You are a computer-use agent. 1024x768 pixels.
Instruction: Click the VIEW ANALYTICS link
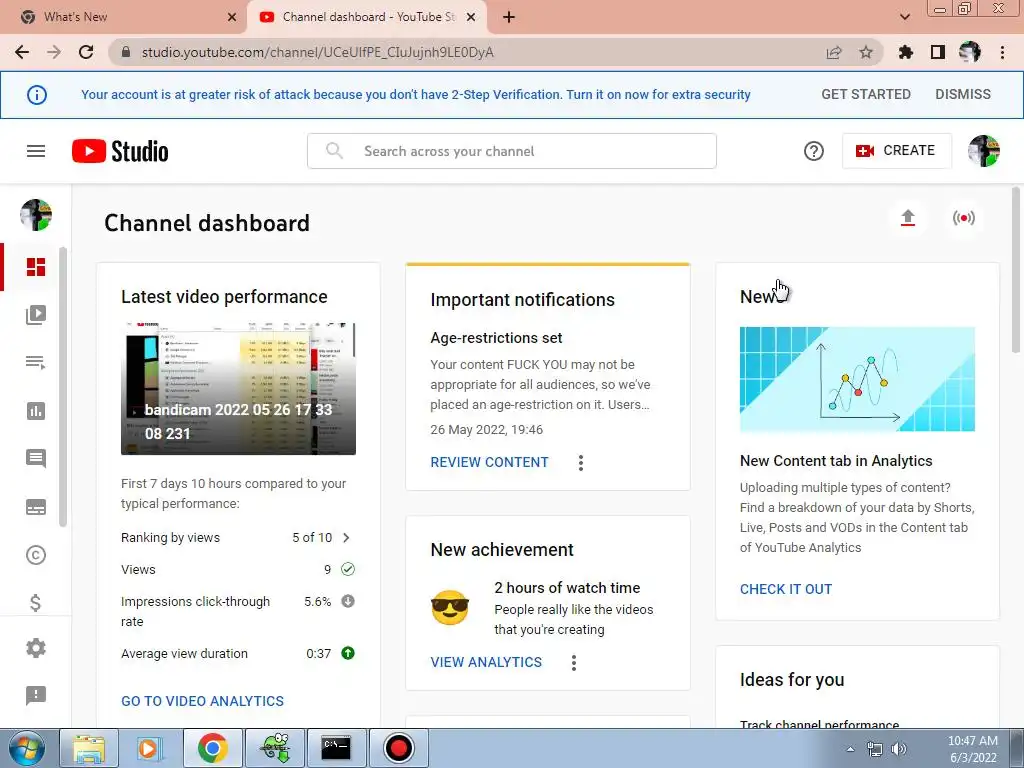click(486, 662)
